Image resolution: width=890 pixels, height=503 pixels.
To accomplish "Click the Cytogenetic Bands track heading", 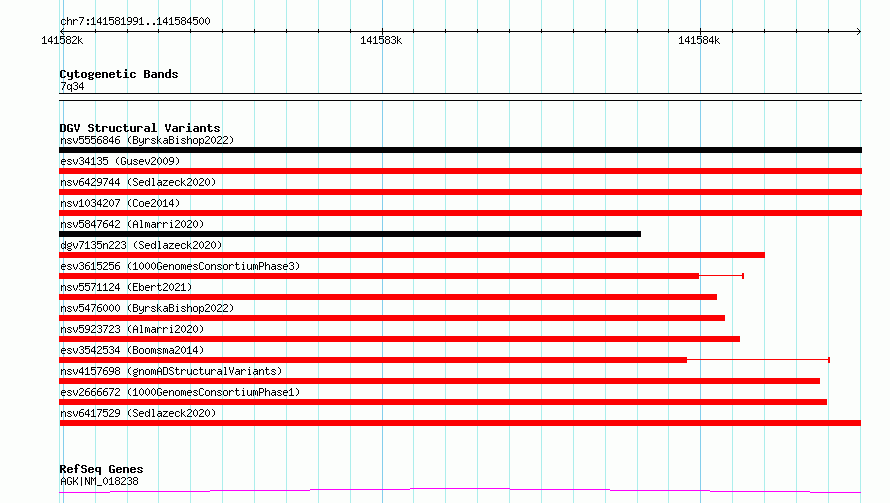I will point(119,74).
